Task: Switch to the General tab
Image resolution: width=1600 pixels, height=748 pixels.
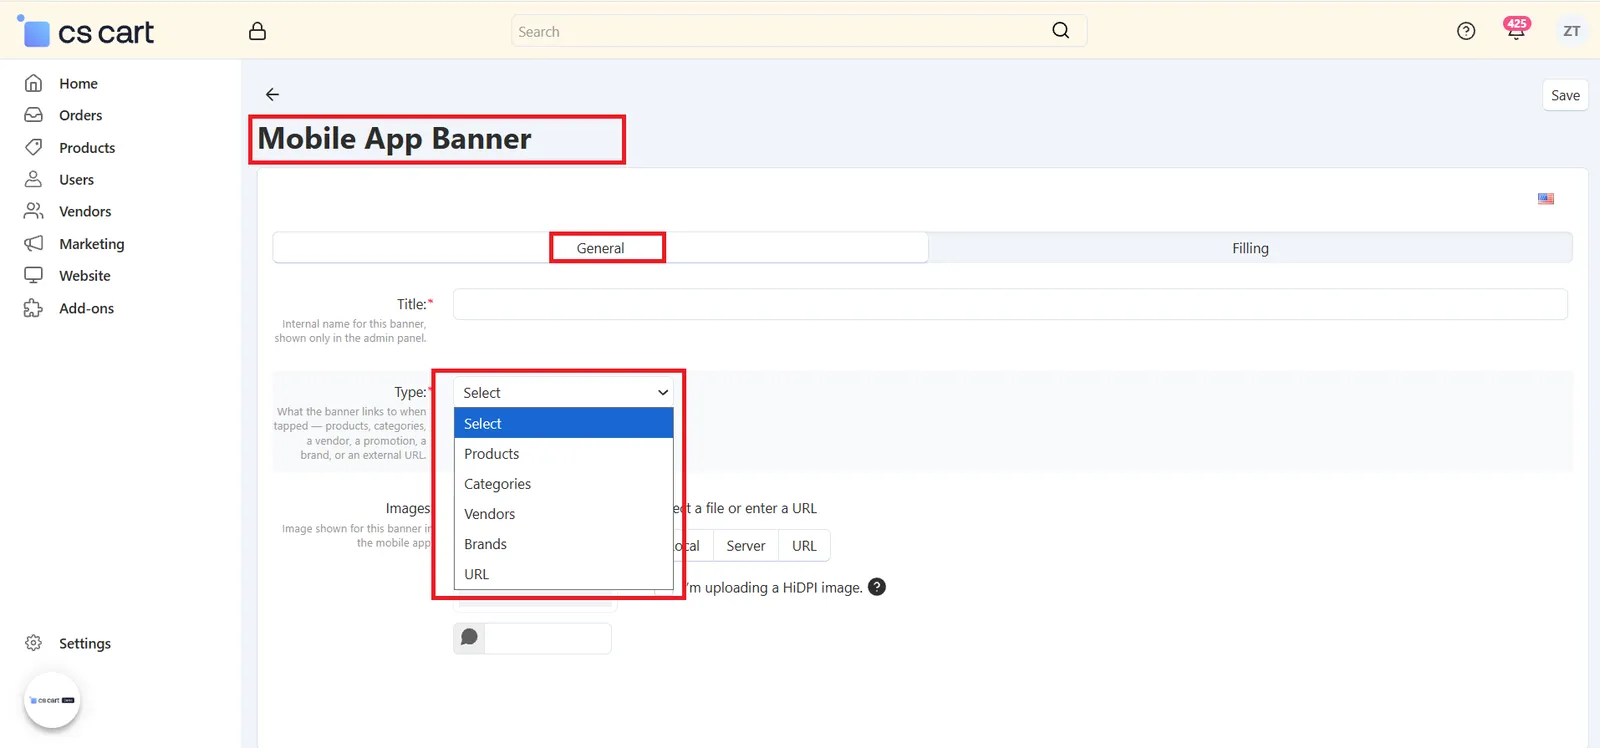Action: coord(600,248)
